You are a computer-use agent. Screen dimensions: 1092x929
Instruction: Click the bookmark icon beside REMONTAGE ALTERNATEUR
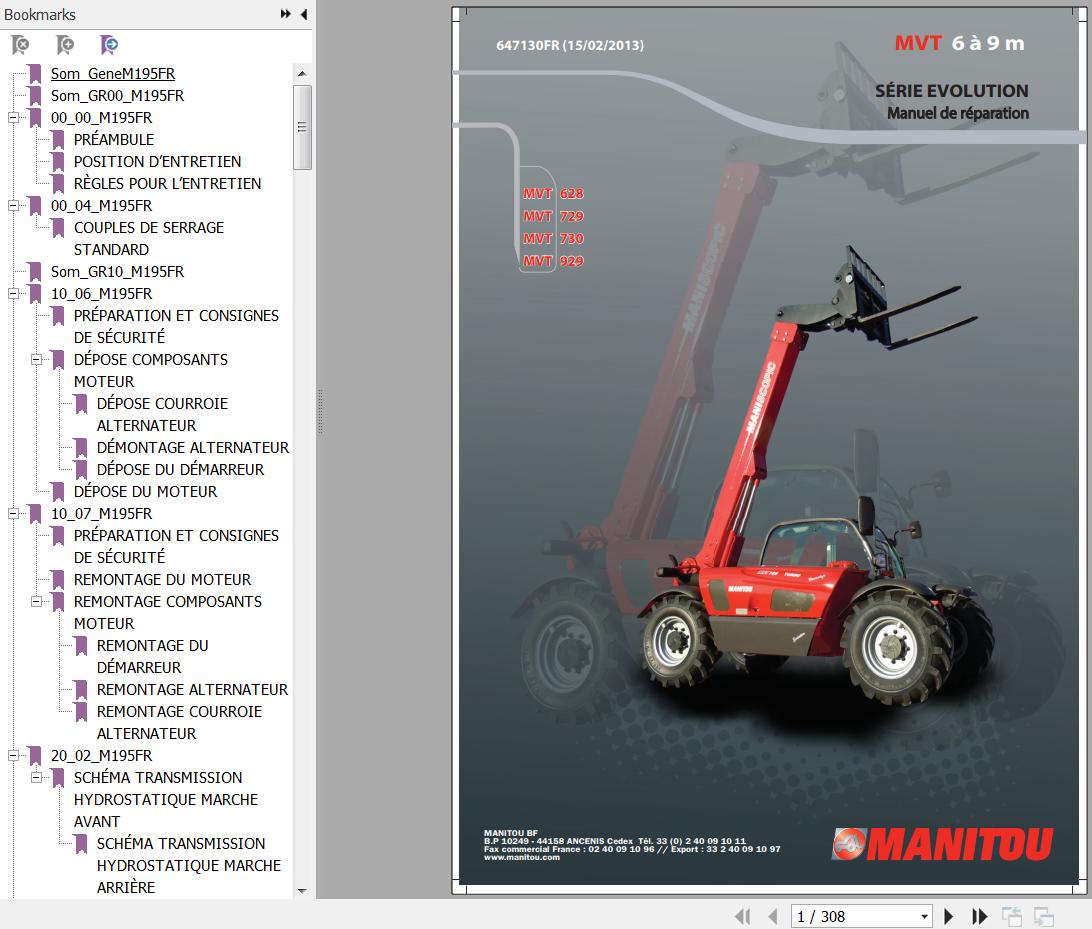[81, 690]
